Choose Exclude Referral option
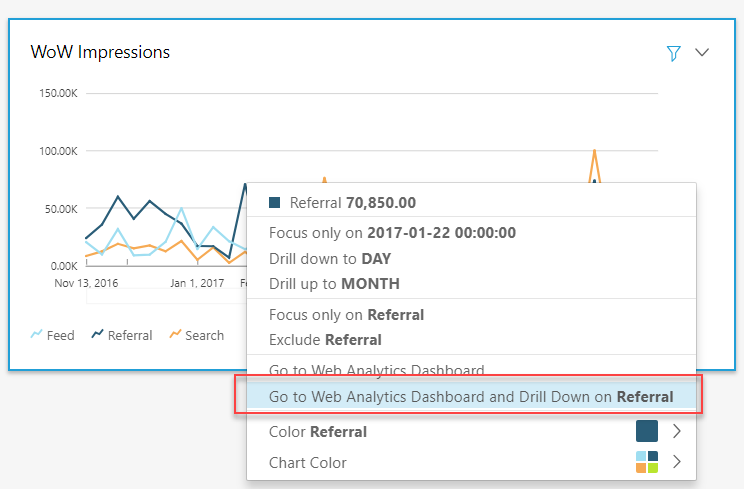Image resolution: width=744 pixels, height=489 pixels. [x=325, y=340]
